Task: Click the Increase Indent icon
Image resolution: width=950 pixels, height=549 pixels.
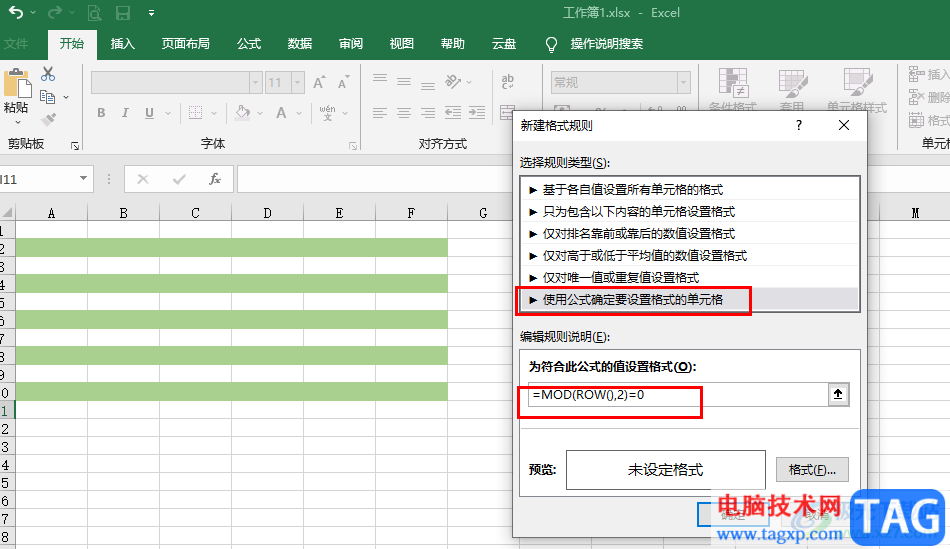Action: pos(477,113)
